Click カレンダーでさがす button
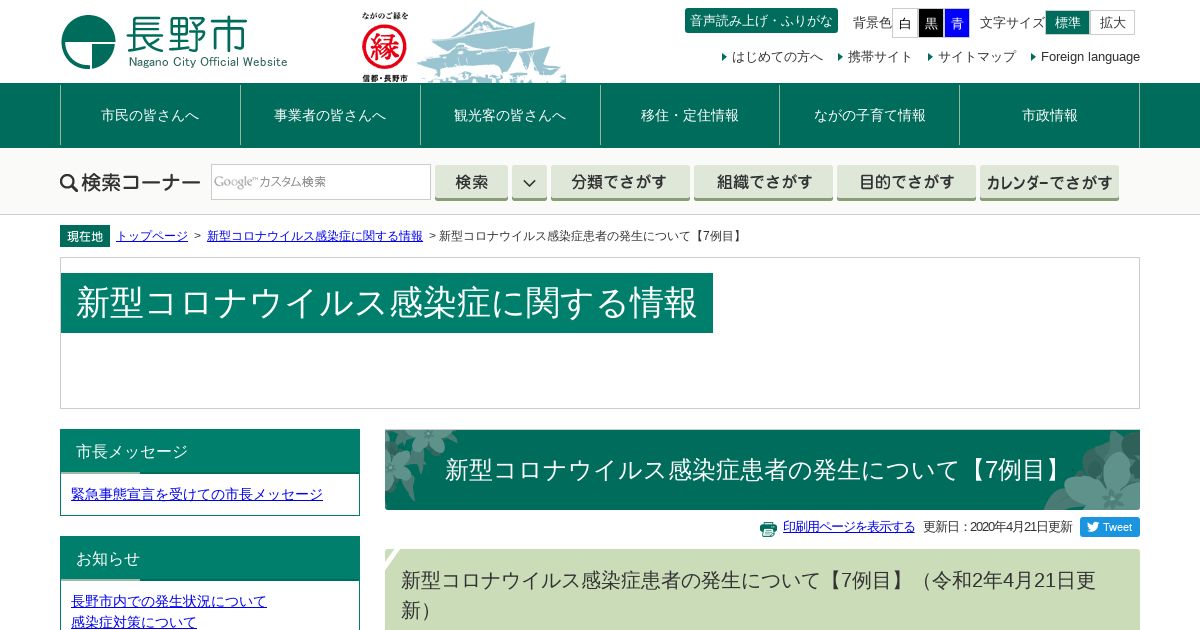The height and width of the screenshot is (630, 1200). click(1049, 182)
